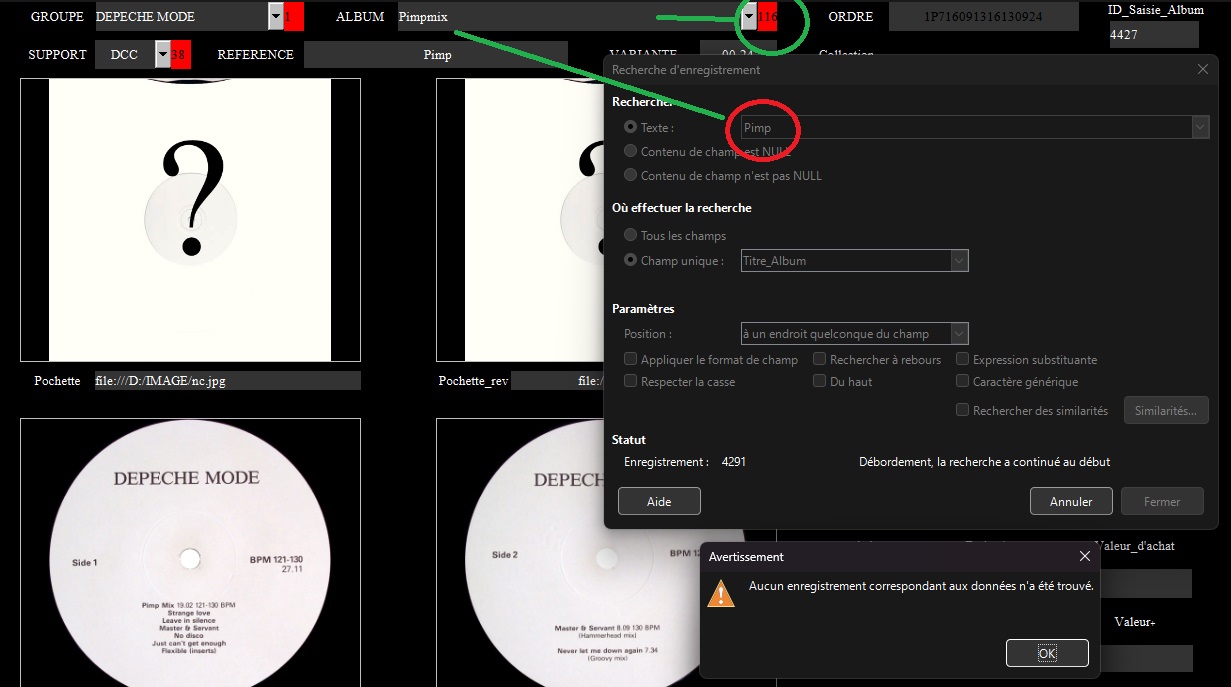Click the red 38 box beside SUPPORT
This screenshot has width=1231, height=687.
coord(180,55)
